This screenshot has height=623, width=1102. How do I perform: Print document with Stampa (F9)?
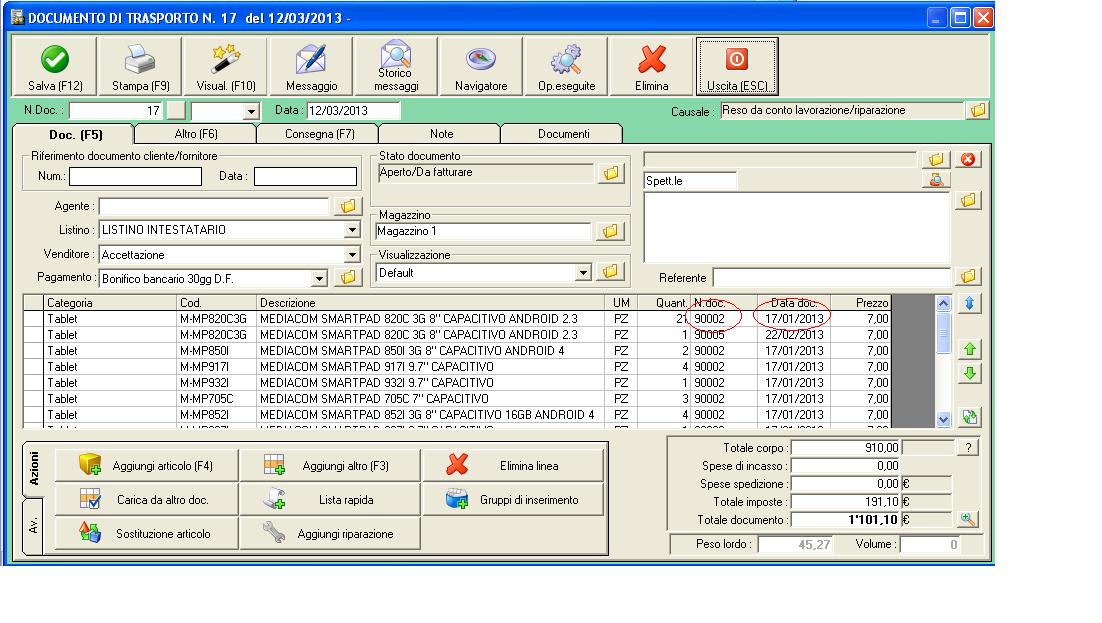pos(140,67)
